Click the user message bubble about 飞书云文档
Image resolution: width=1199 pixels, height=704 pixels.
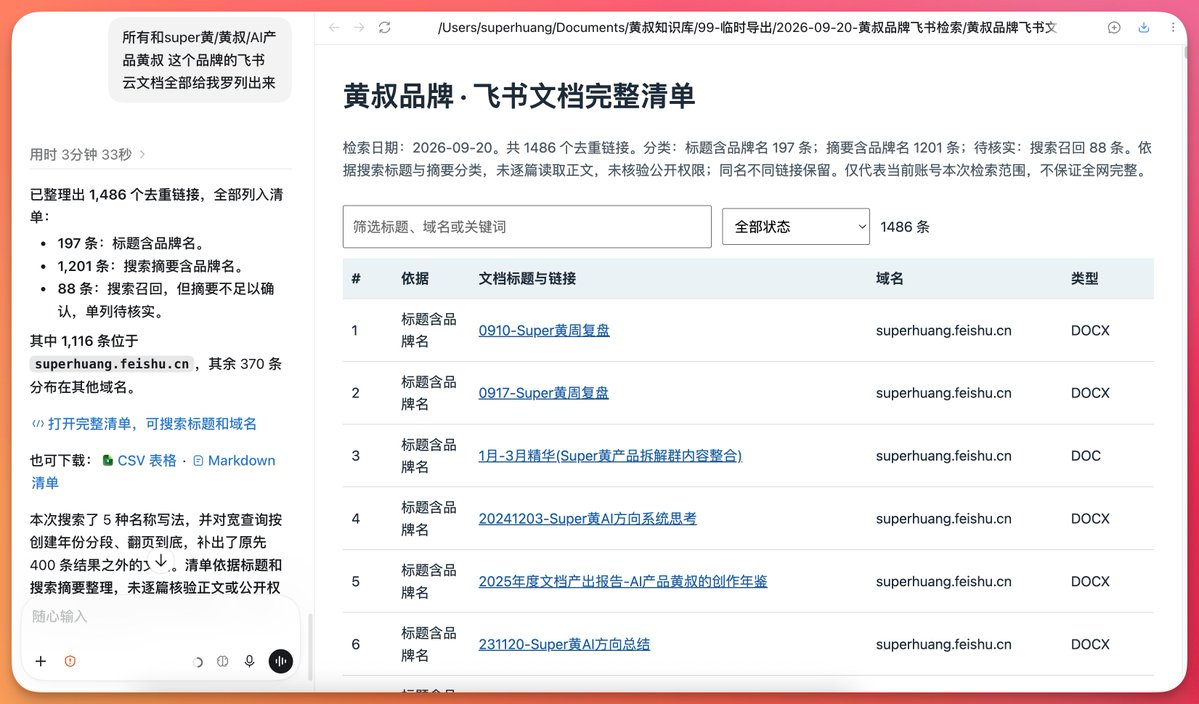point(200,60)
